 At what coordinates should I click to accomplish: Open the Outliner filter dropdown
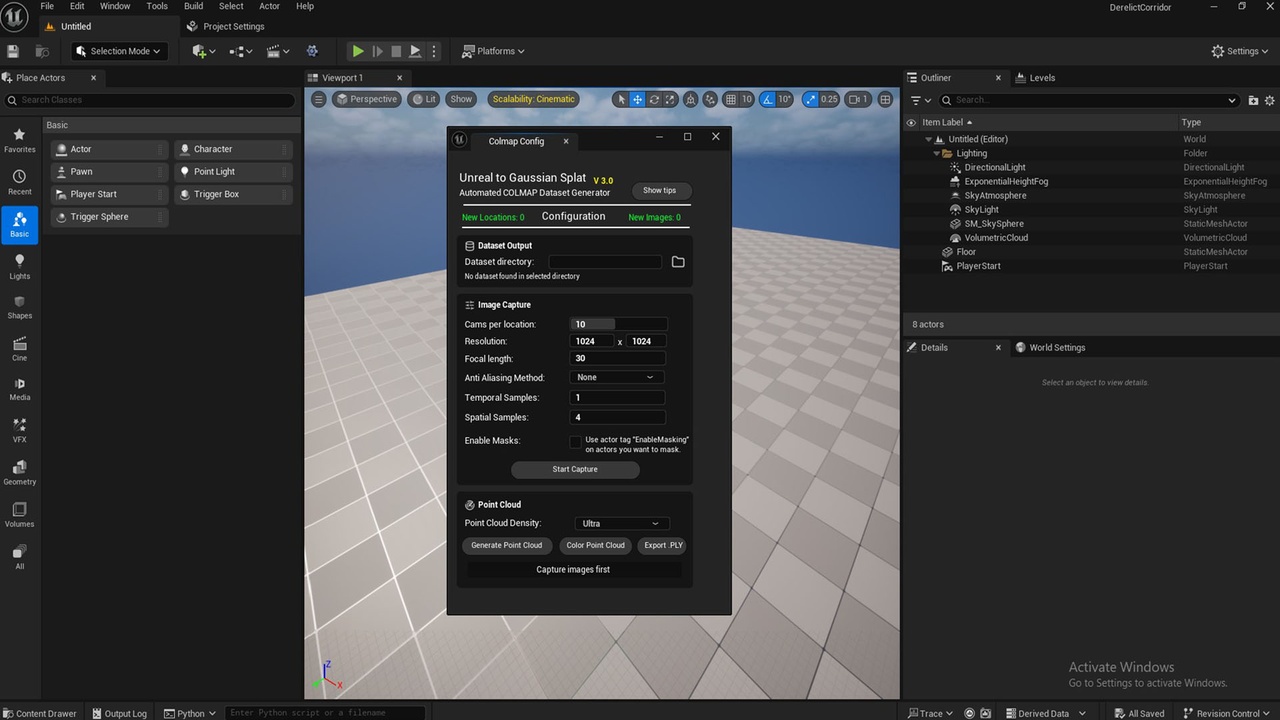coord(921,100)
